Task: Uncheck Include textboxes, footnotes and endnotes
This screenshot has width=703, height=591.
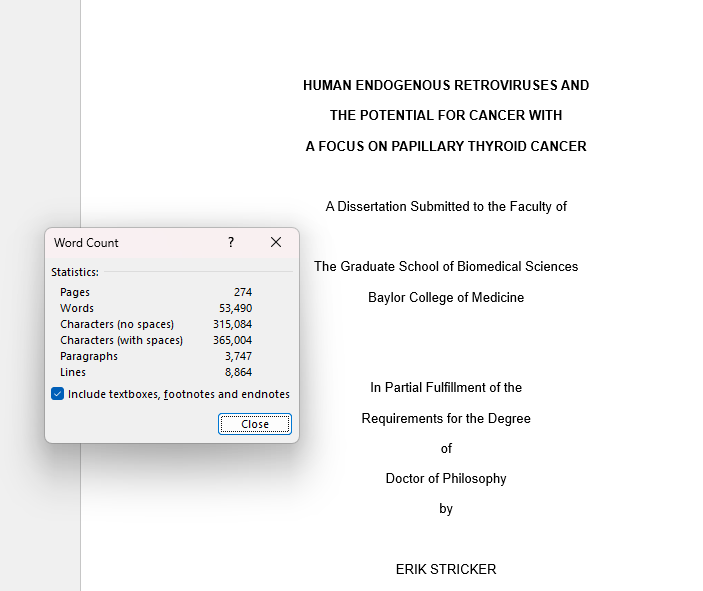Action: (57, 394)
